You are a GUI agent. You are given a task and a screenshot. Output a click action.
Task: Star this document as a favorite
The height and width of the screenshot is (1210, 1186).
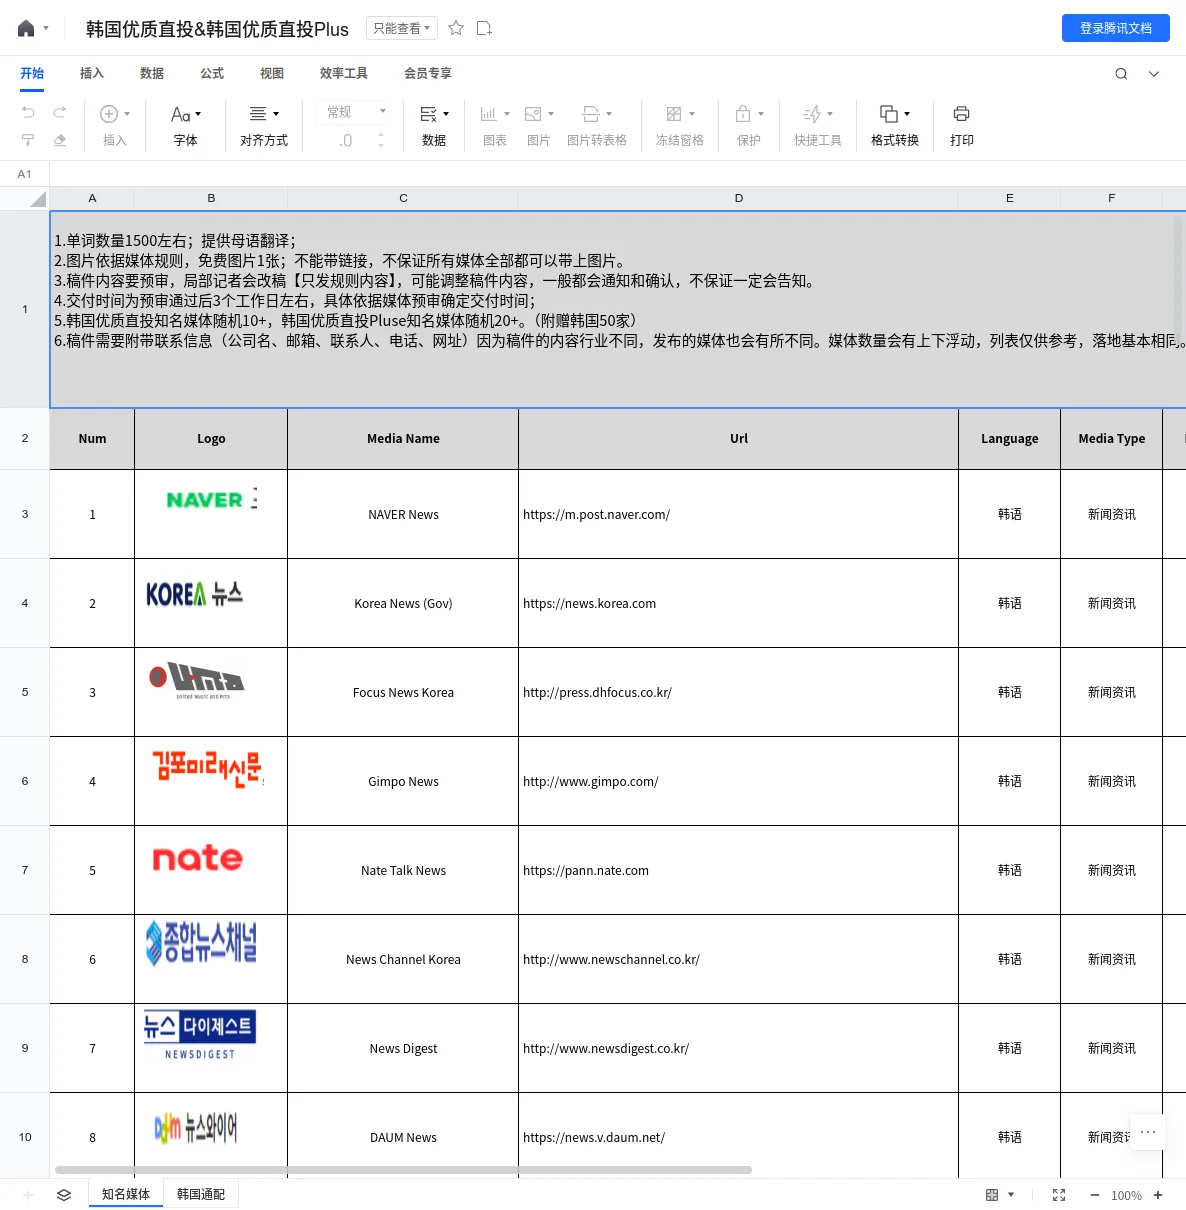456,28
